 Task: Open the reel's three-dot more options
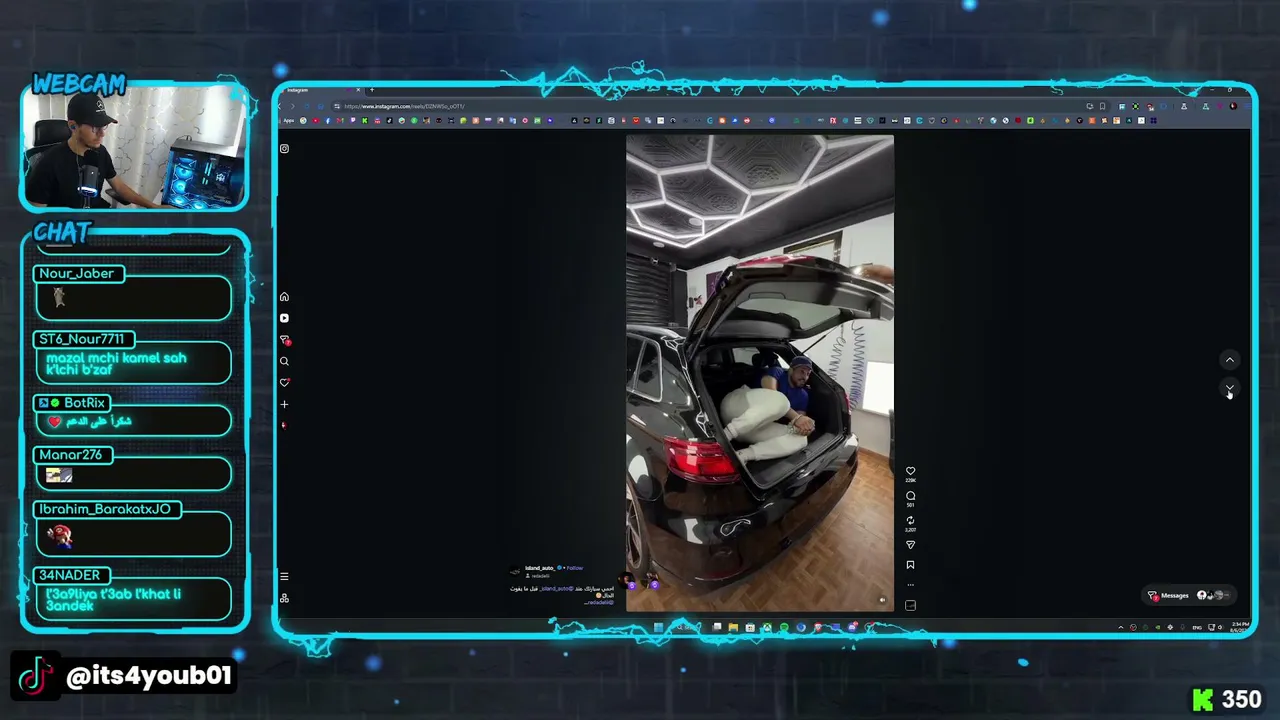[910, 585]
